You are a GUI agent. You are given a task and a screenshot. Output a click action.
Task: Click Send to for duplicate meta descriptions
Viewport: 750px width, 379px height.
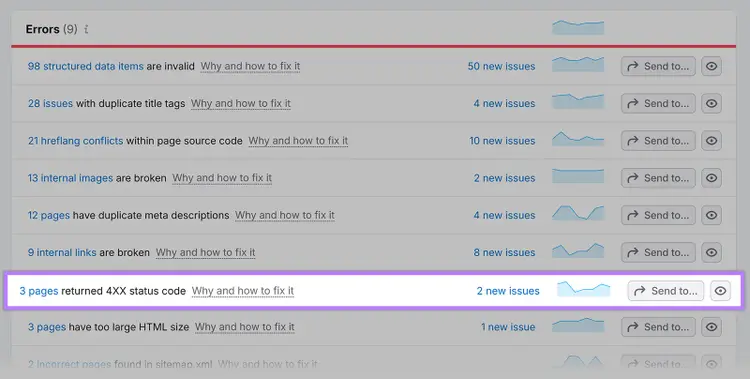point(658,215)
